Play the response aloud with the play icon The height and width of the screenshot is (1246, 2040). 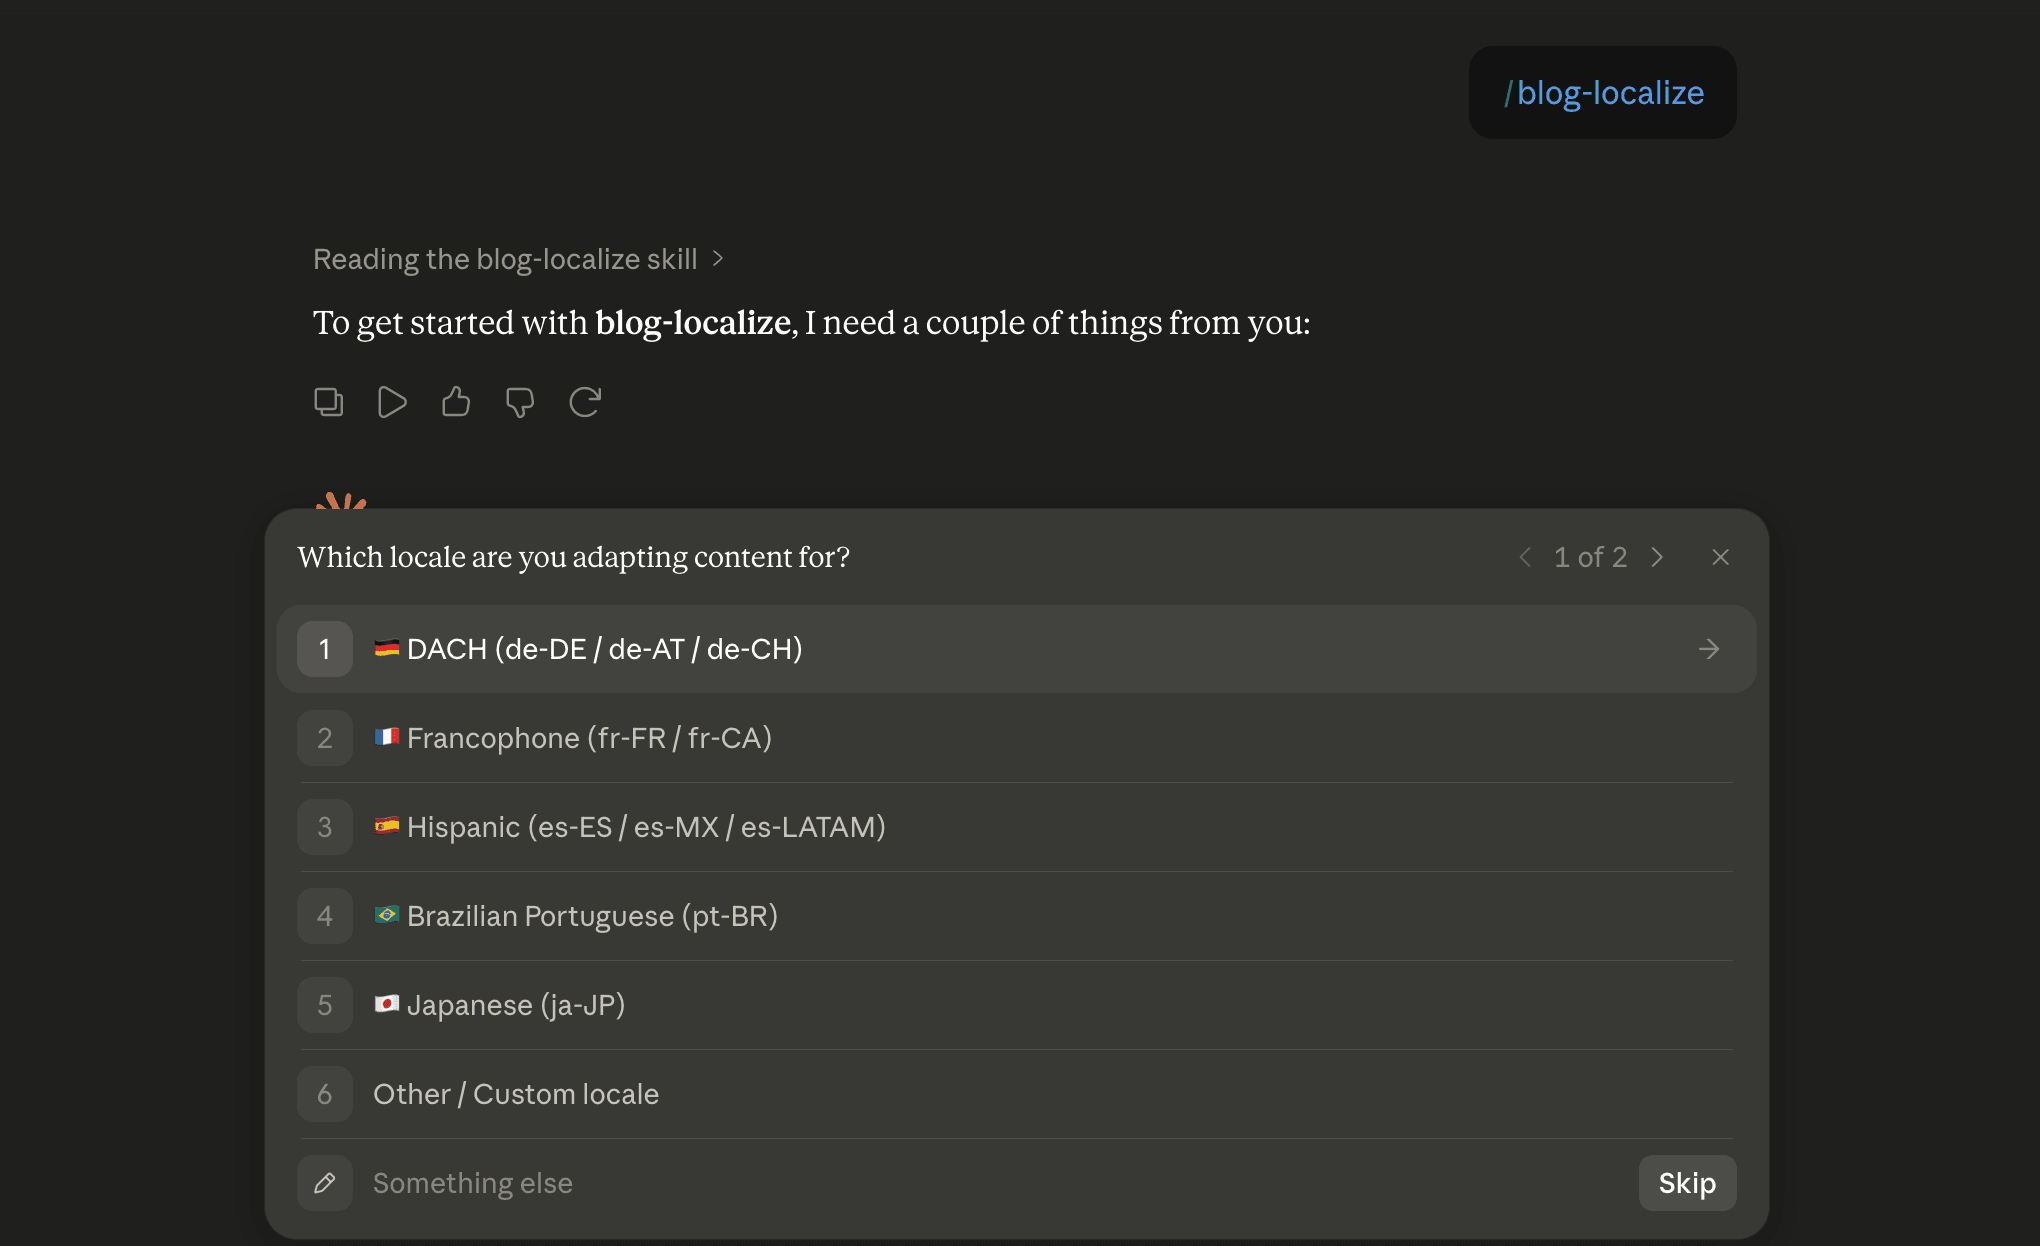pyautogui.click(x=392, y=402)
